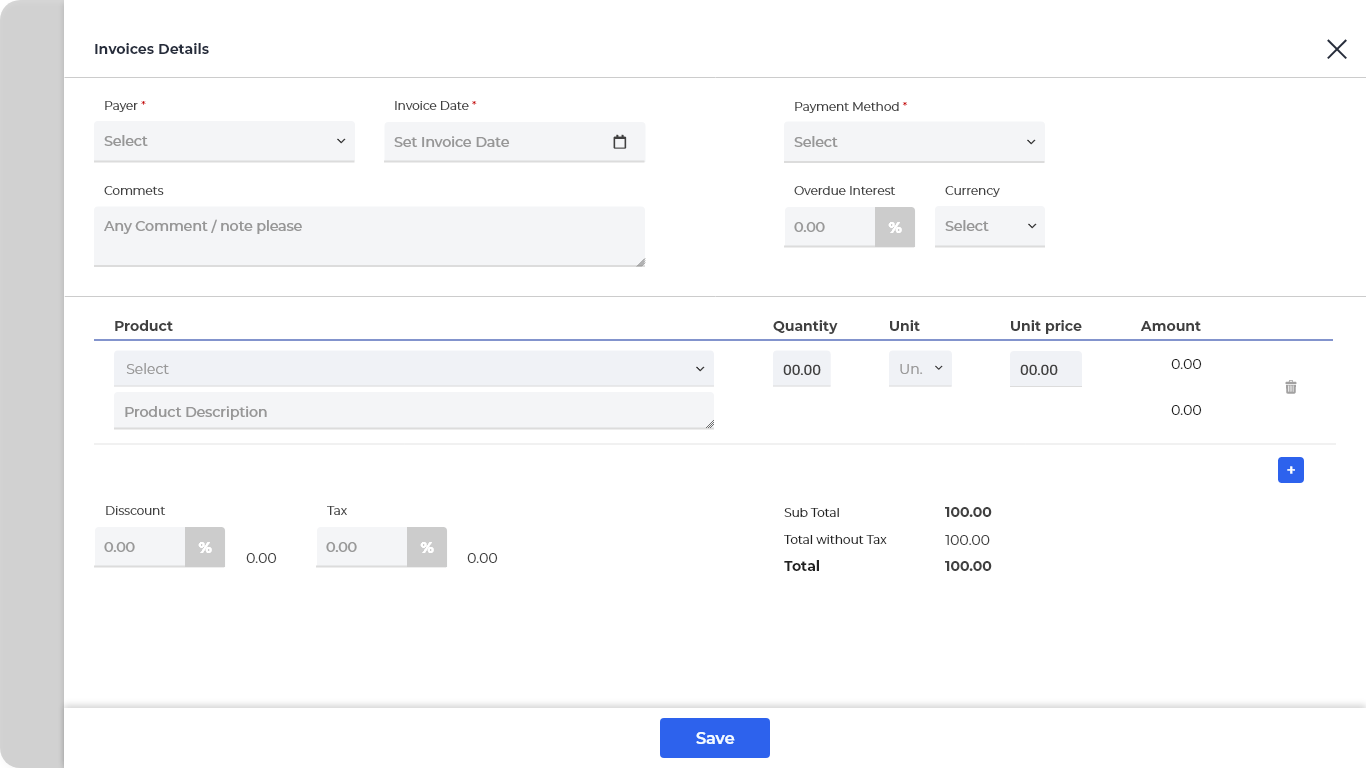Focus the Comments text area
This screenshot has height=768, width=1366.
[369, 236]
